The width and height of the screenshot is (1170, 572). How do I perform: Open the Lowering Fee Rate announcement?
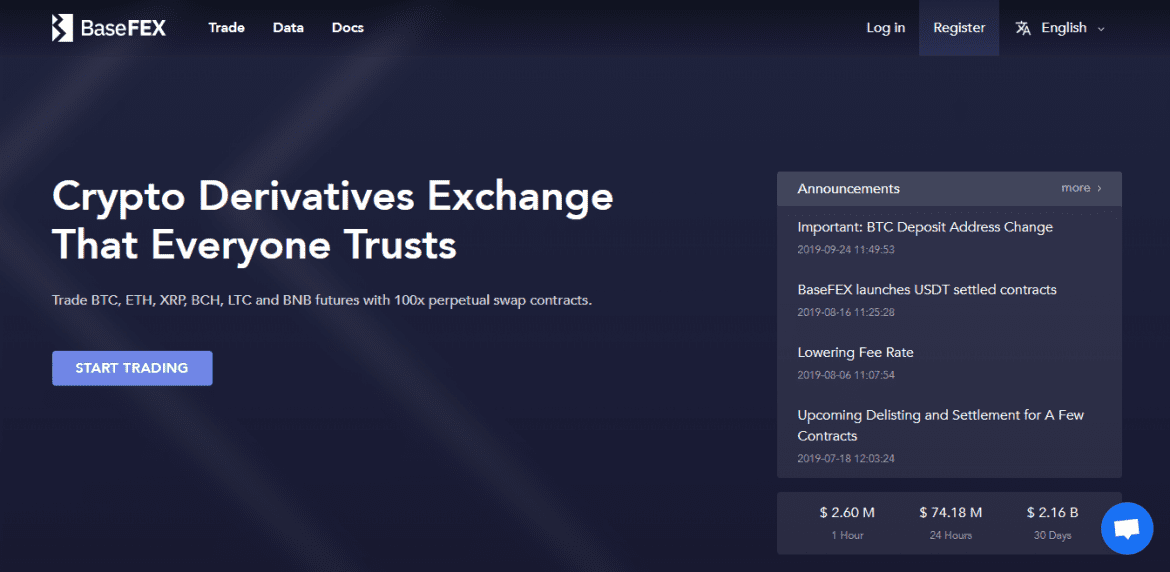(x=855, y=353)
